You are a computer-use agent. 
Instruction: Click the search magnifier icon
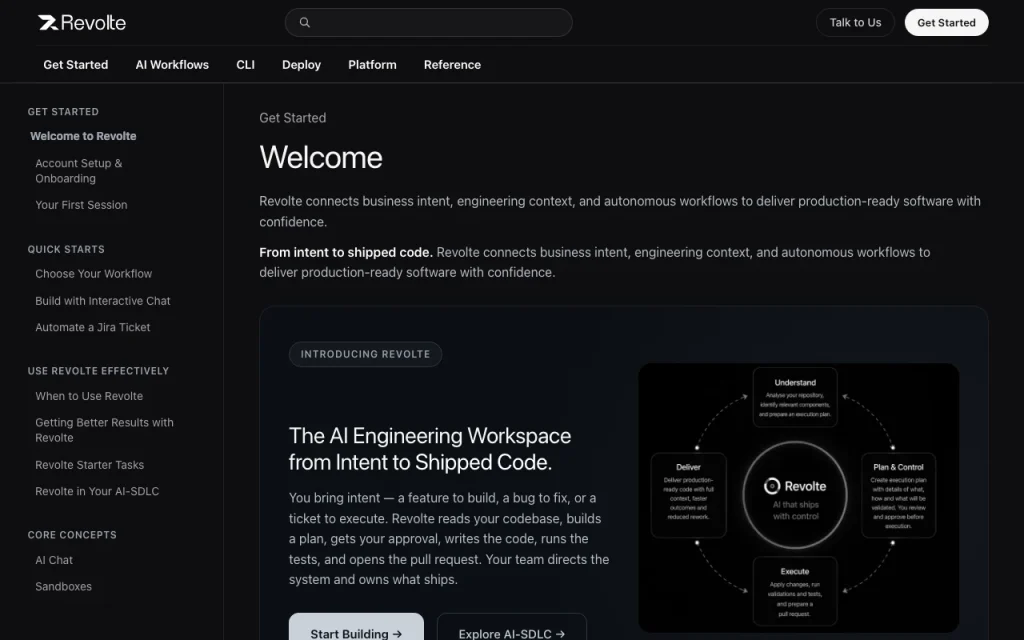[x=304, y=22]
